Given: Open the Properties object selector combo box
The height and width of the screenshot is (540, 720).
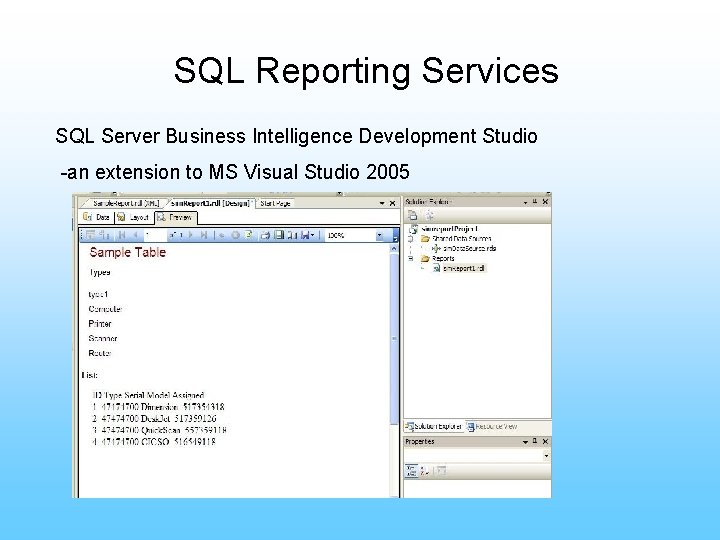Looking at the screenshot, I should [x=477, y=456].
